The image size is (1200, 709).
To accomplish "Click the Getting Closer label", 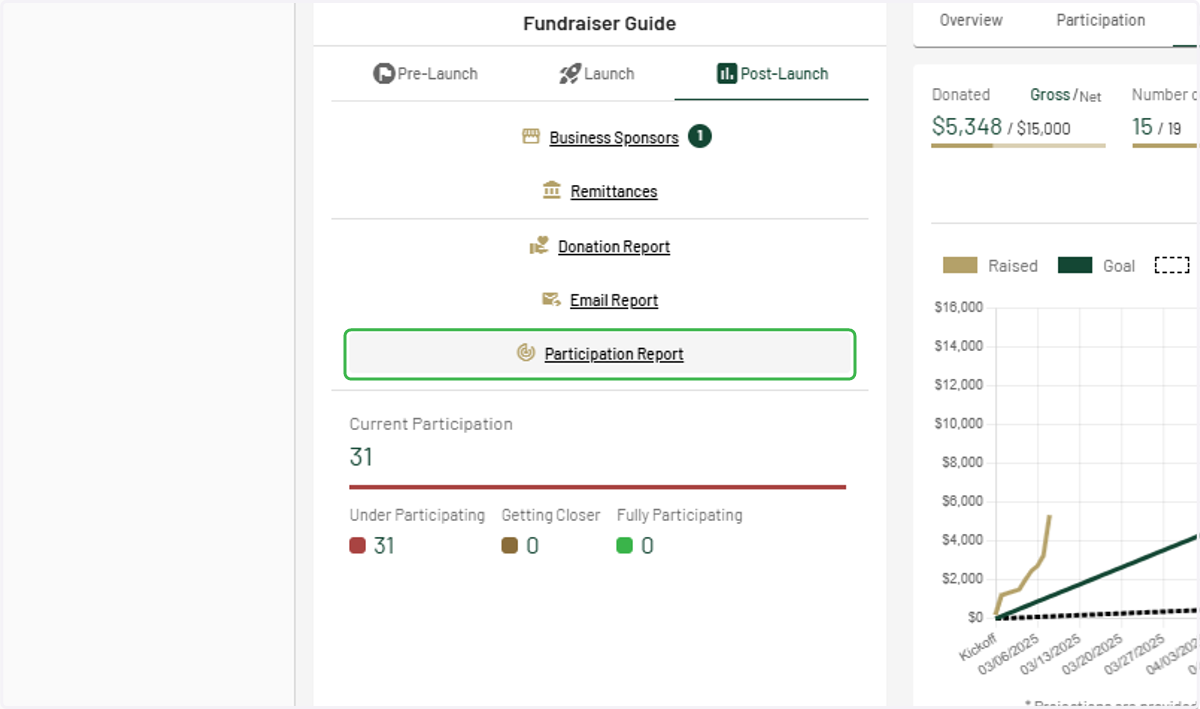I will click(551, 515).
